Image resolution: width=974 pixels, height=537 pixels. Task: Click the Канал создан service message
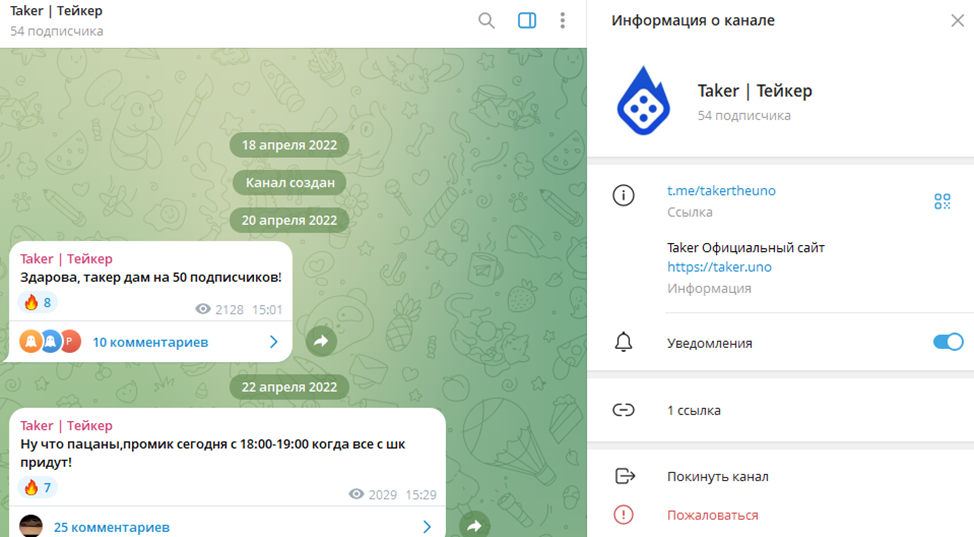point(290,183)
